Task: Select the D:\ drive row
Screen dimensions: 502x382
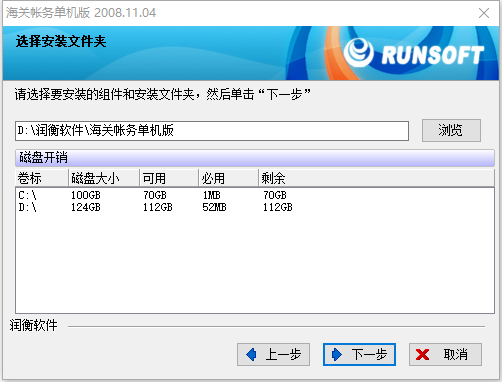Action: click(255, 207)
